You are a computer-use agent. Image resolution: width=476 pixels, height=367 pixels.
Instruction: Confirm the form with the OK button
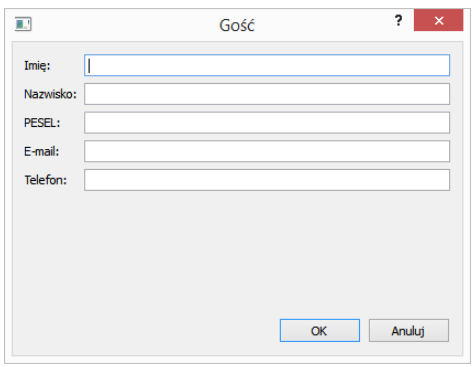(x=320, y=331)
